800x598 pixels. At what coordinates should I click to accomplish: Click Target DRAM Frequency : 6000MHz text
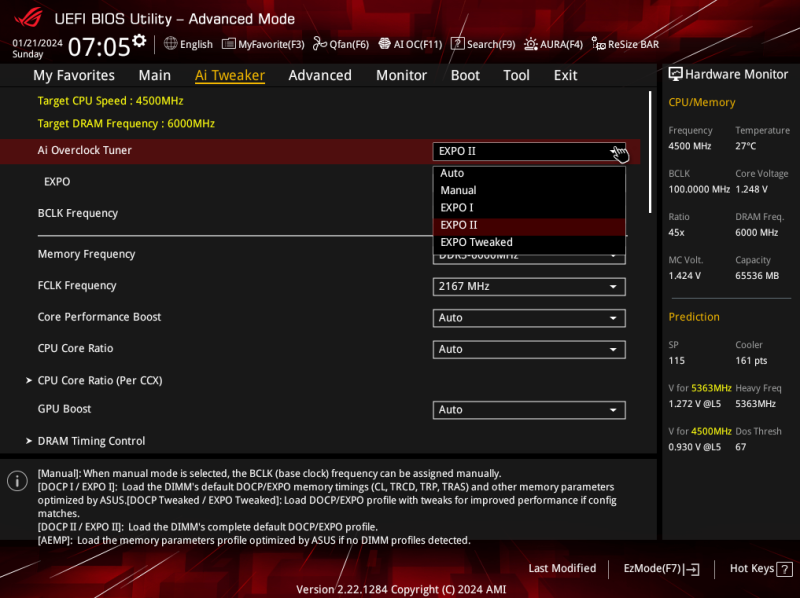(127, 124)
